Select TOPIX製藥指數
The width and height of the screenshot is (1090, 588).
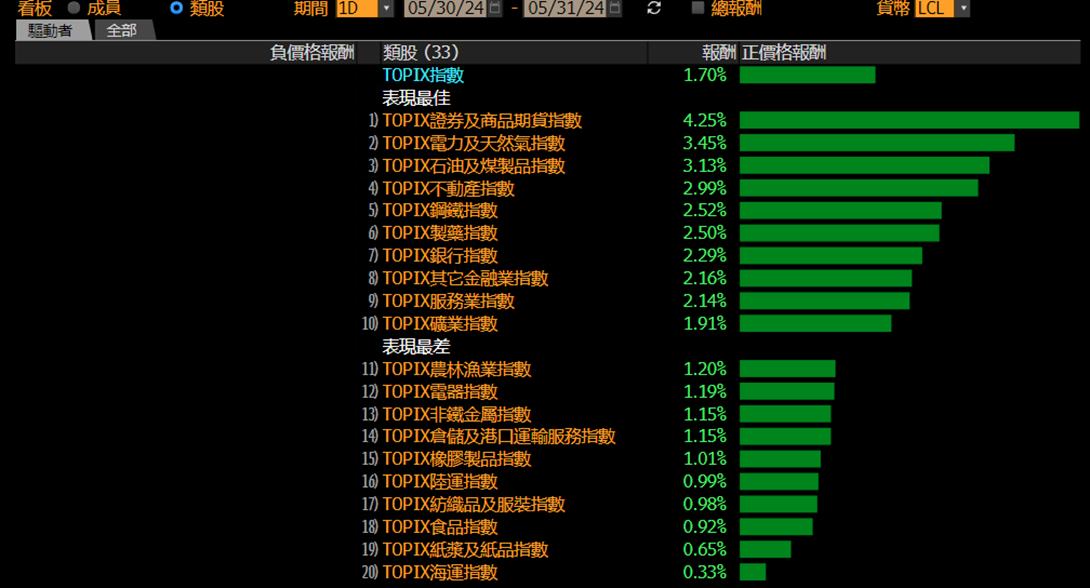coord(440,233)
